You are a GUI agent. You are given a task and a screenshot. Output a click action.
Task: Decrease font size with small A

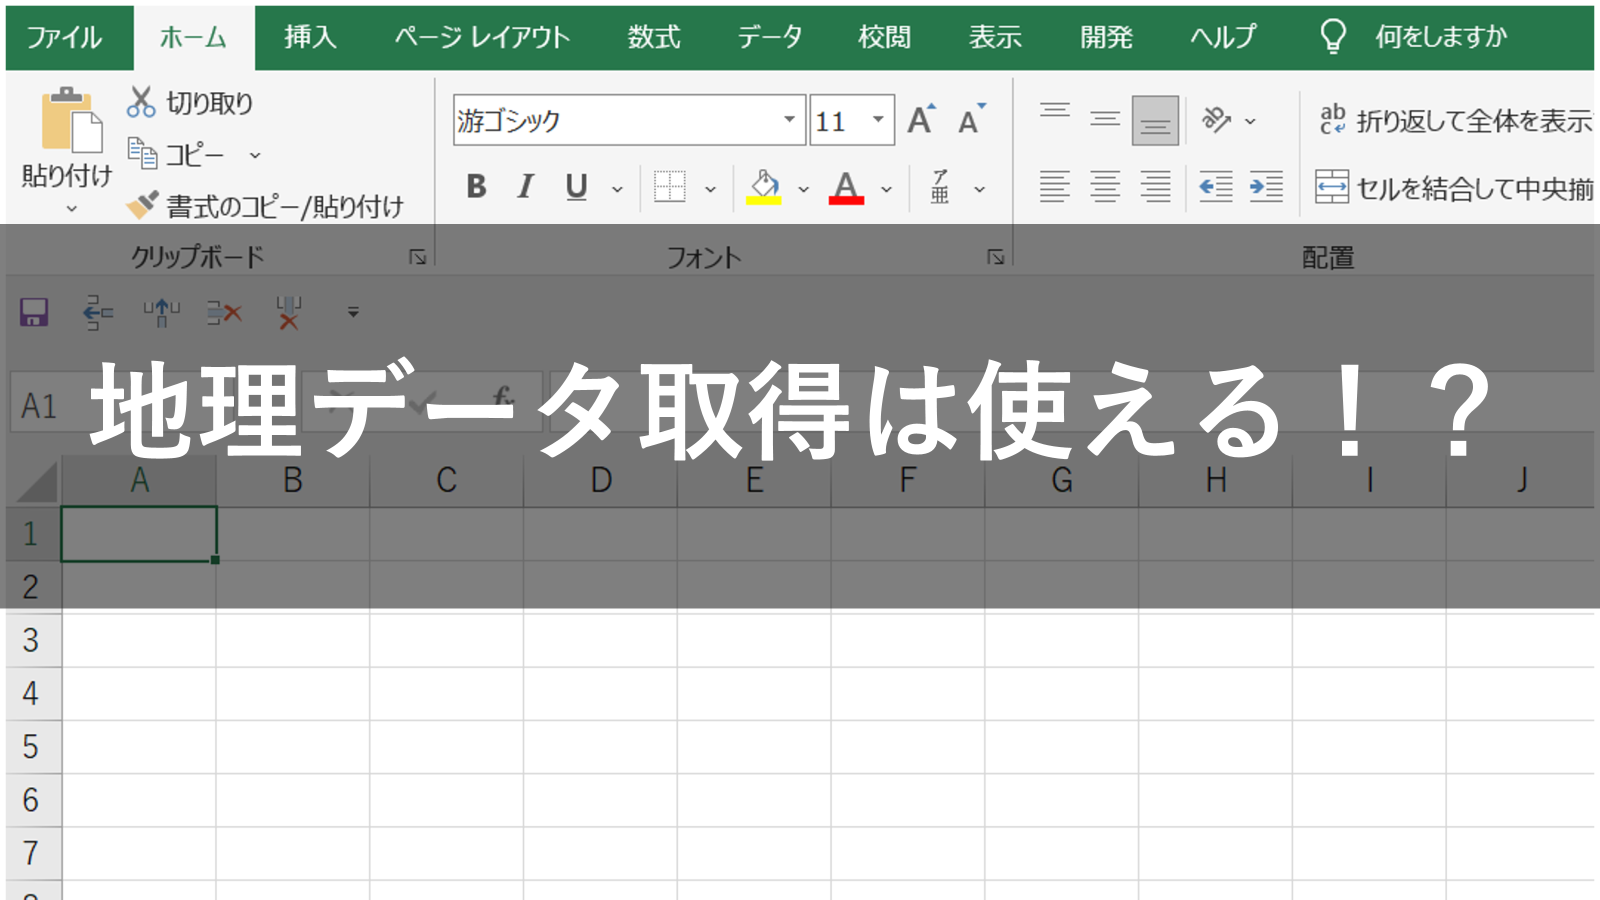coord(970,120)
